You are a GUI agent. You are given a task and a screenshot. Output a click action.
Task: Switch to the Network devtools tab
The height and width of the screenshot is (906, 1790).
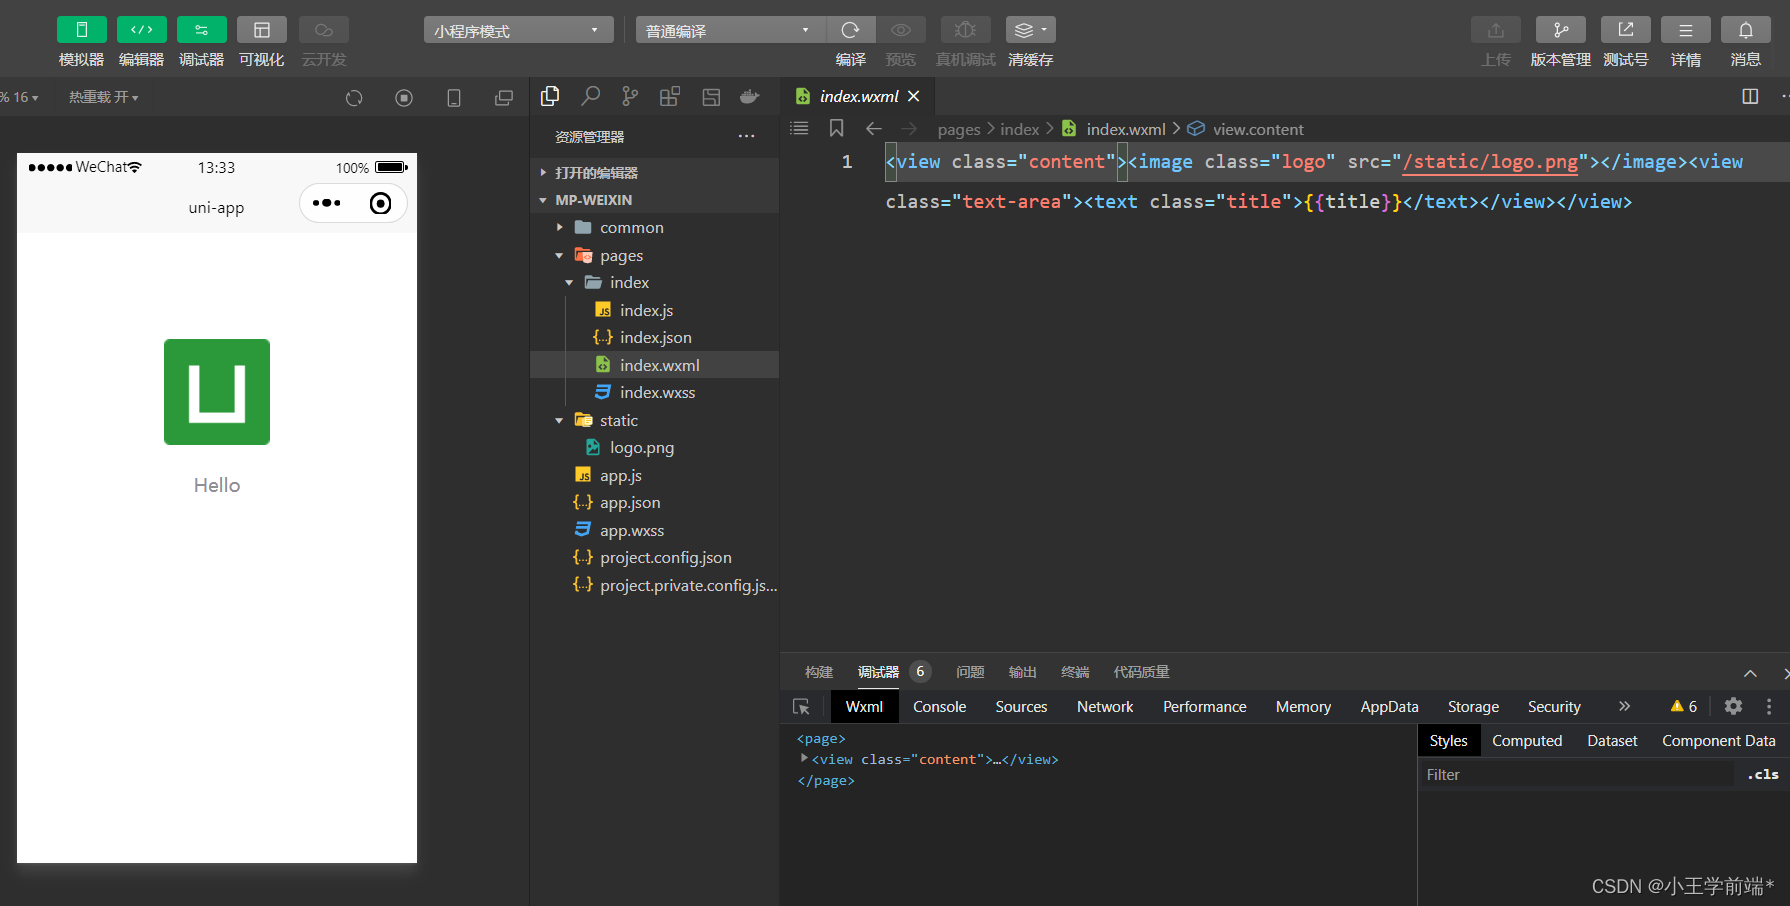coord(1105,707)
